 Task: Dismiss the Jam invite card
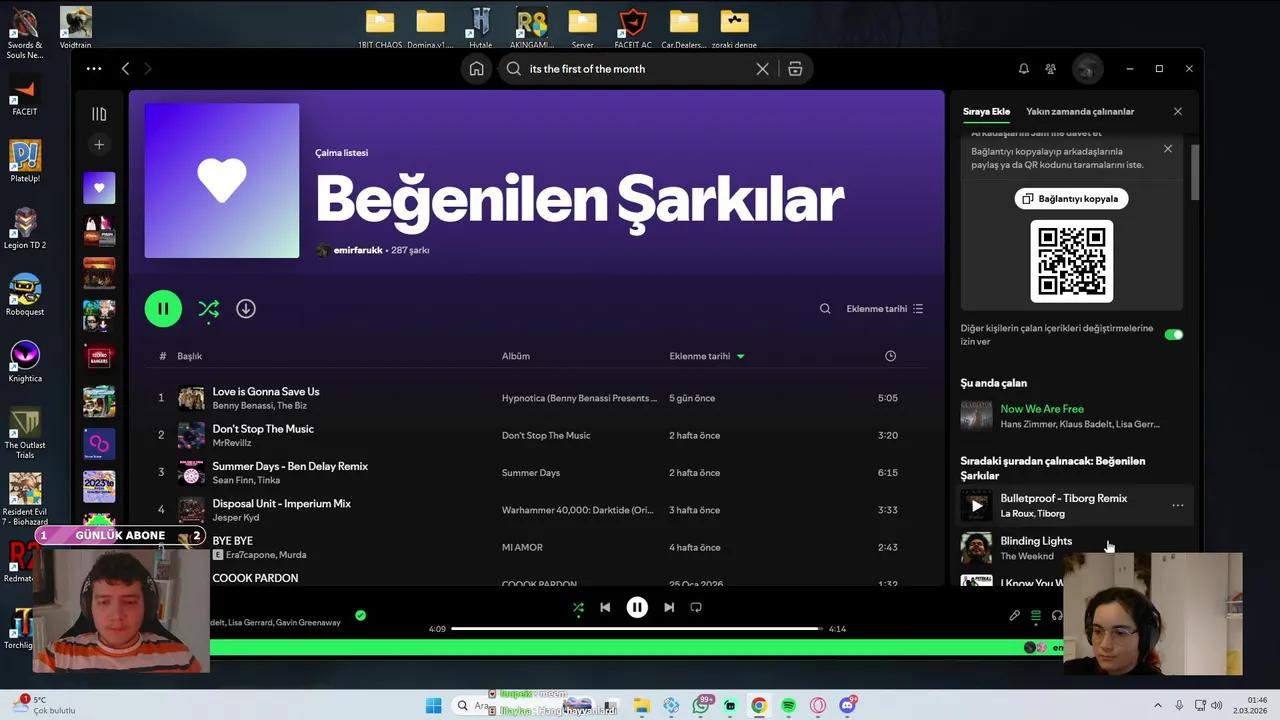coord(1167,149)
